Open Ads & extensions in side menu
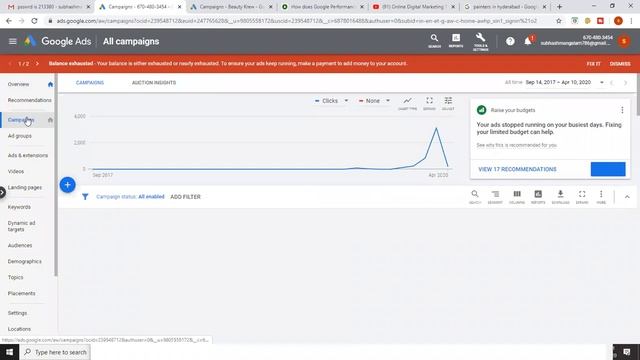This screenshot has width=640, height=360. [28, 156]
